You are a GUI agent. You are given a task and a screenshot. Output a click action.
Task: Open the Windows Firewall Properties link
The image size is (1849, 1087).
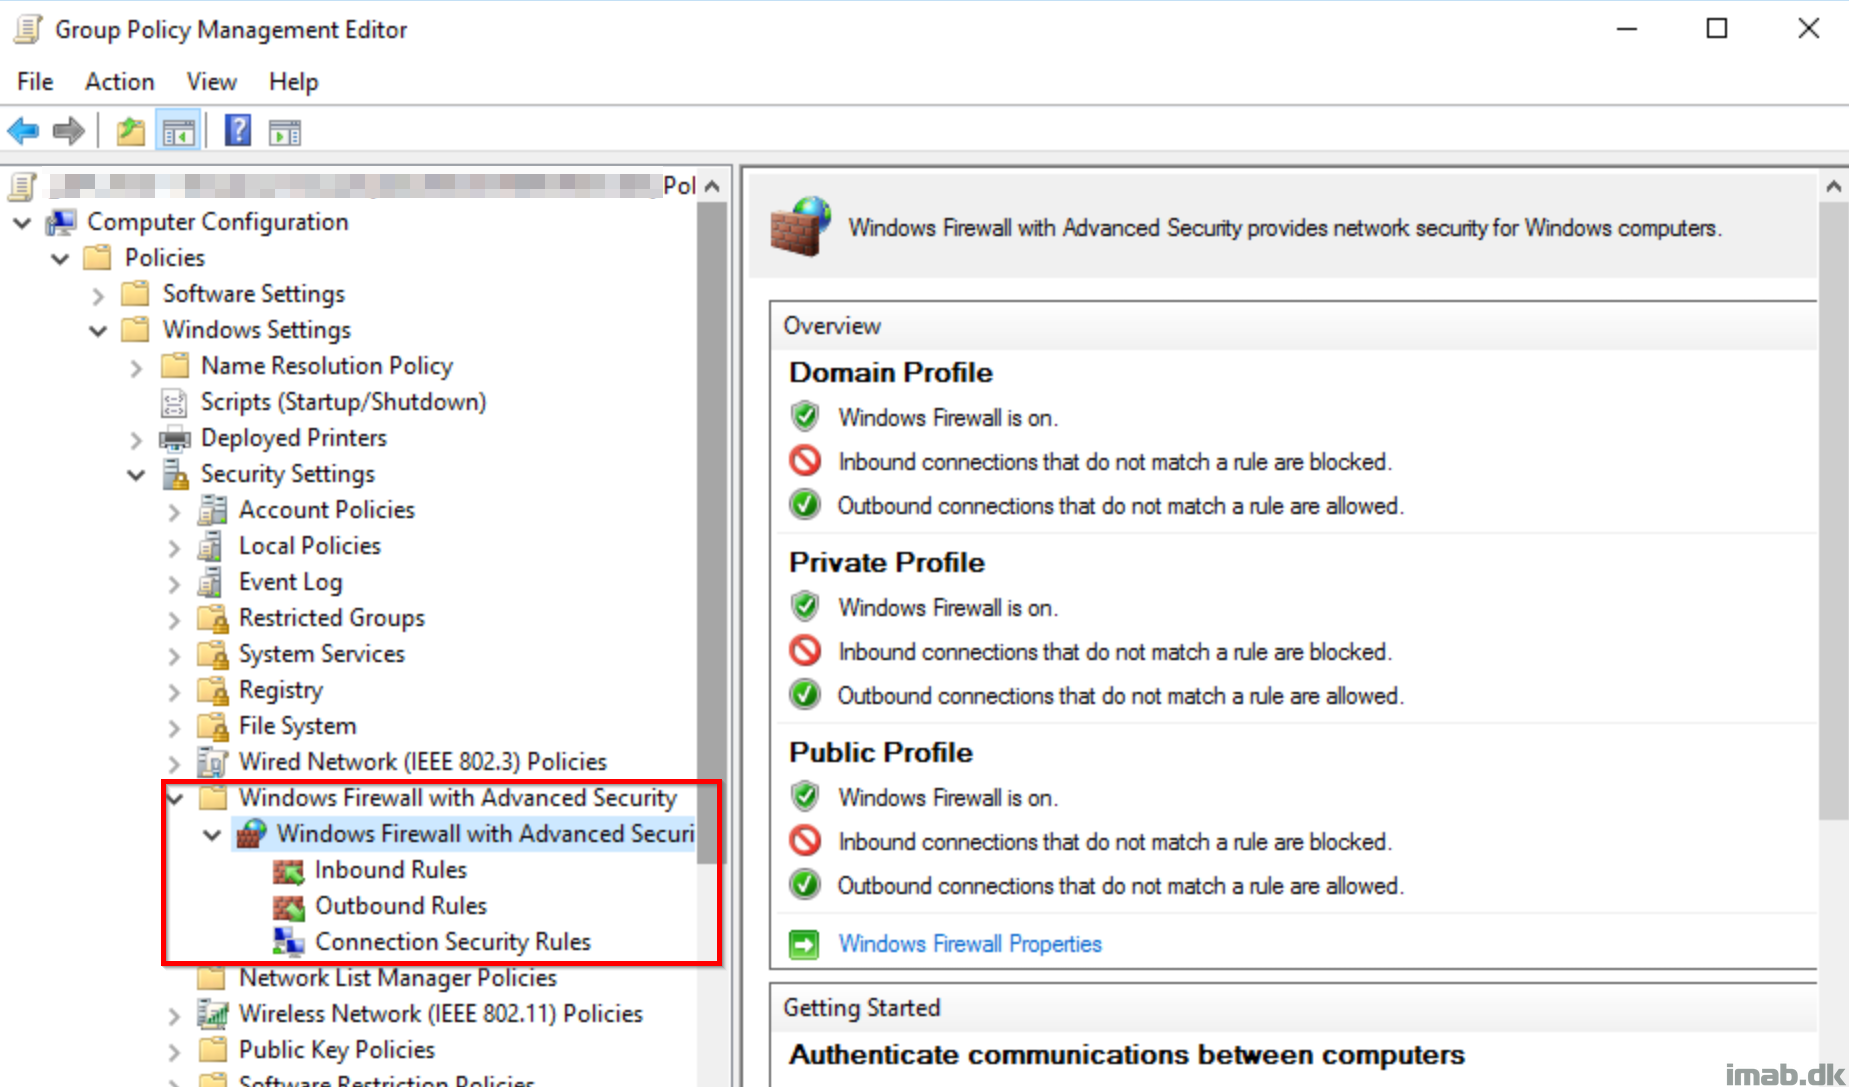pyautogui.click(x=970, y=944)
